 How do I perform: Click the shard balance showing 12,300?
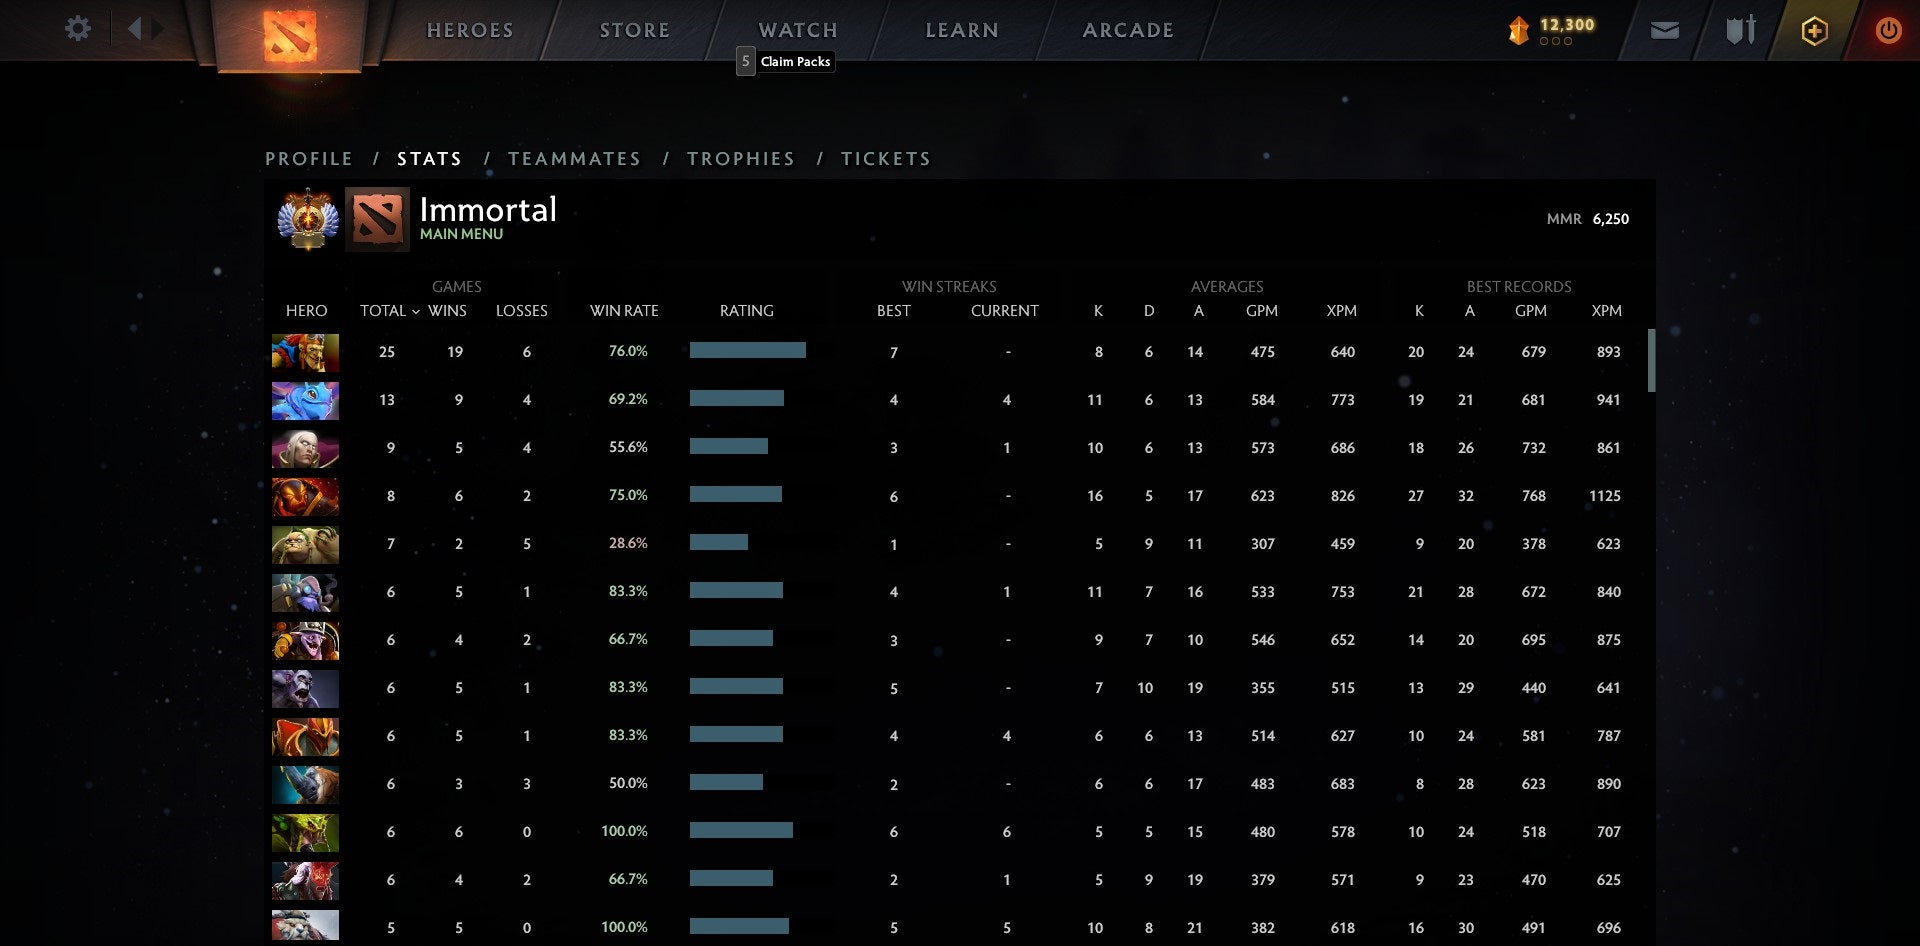coord(1551,29)
